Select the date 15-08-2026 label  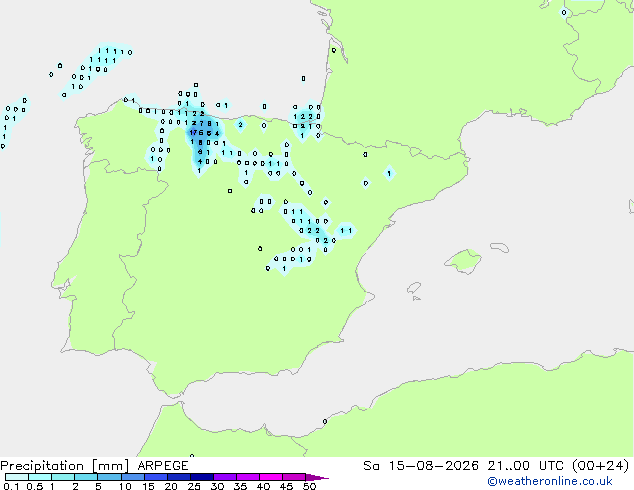pyautogui.click(x=433, y=466)
